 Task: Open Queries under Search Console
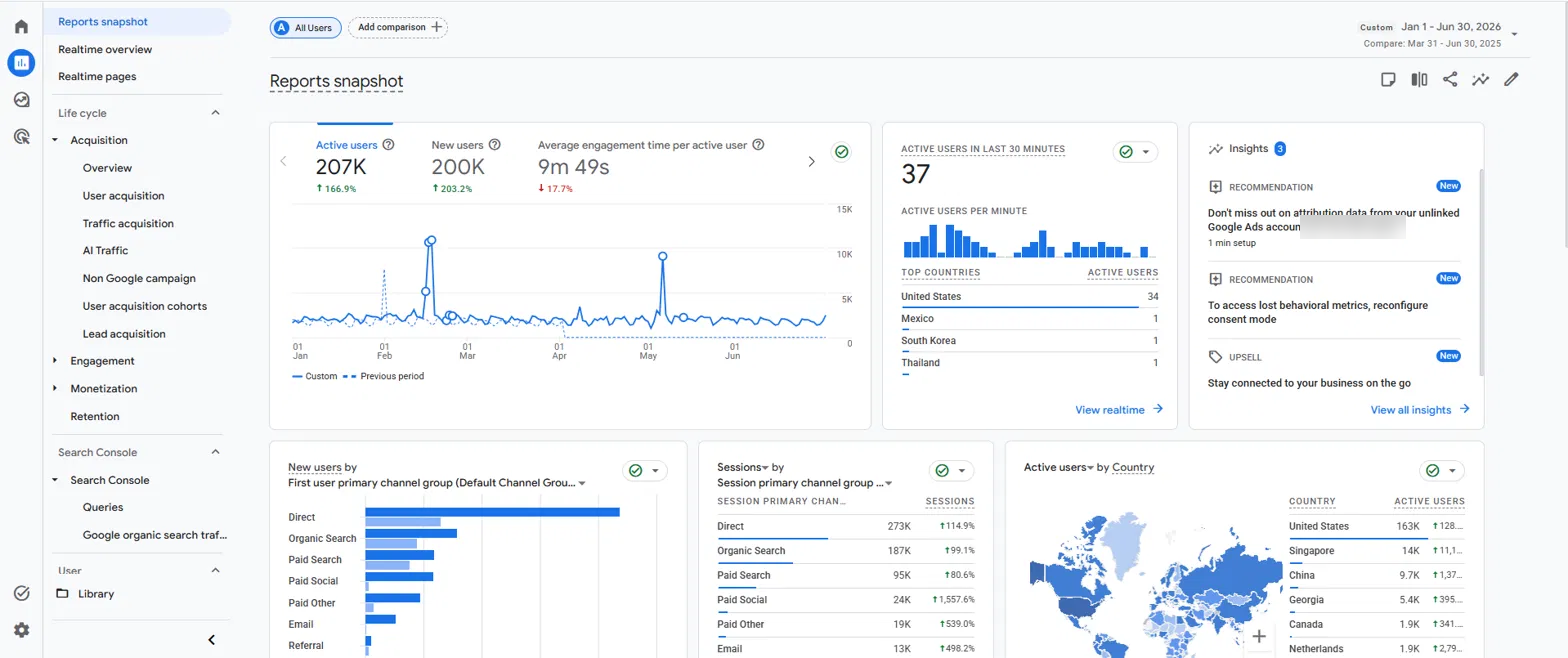click(103, 507)
